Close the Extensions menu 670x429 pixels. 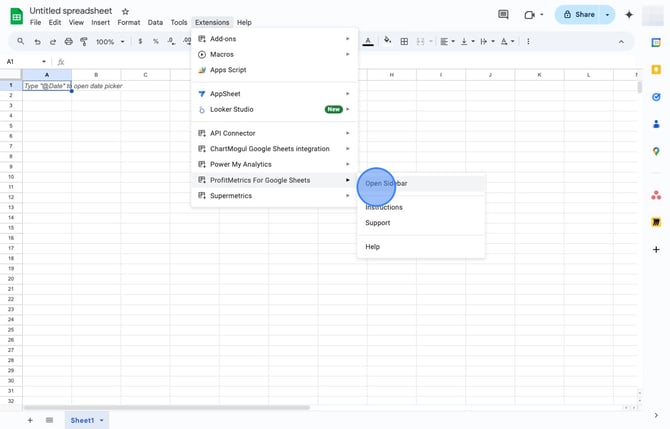pos(212,22)
